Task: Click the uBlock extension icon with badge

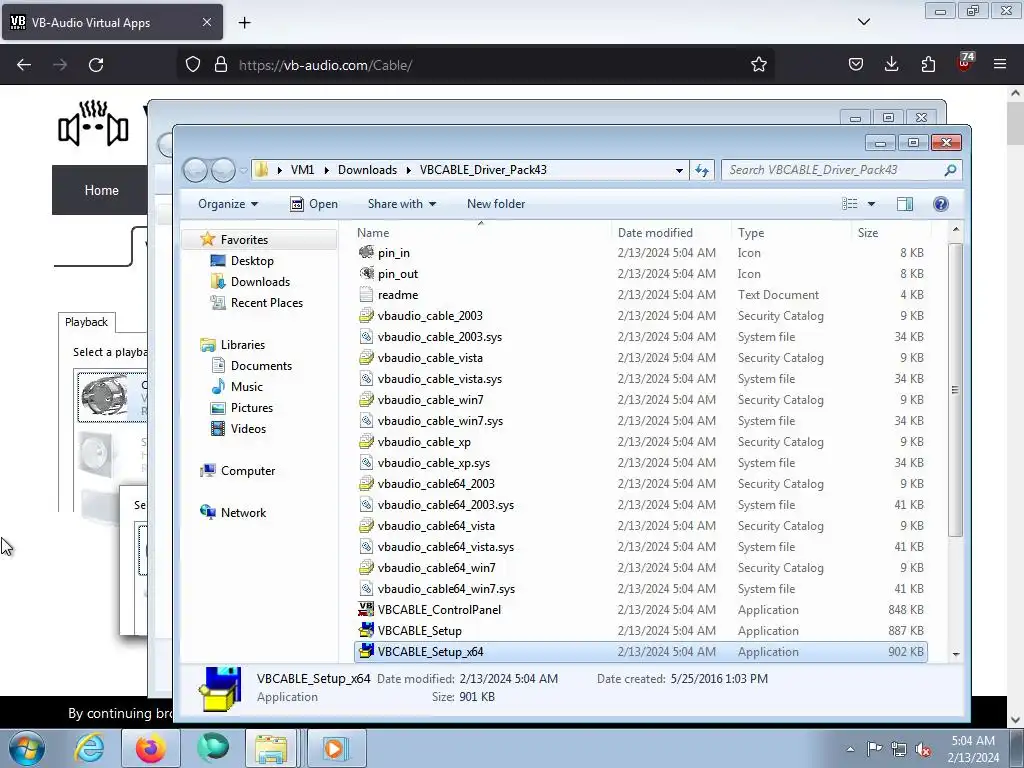Action: click(x=965, y=62)
